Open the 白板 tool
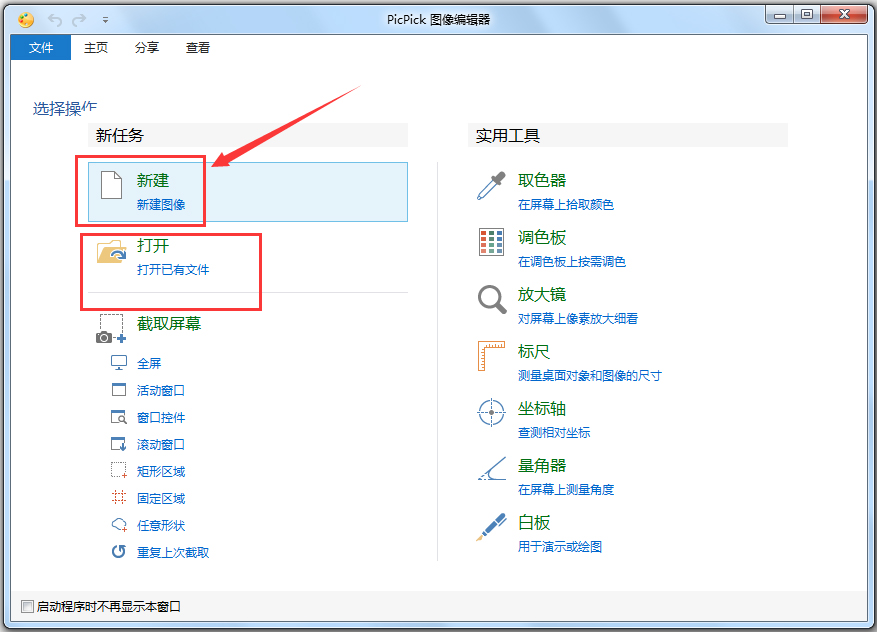Image resolution: width=877 pixels, height=632 pixels. pos(534,522)
